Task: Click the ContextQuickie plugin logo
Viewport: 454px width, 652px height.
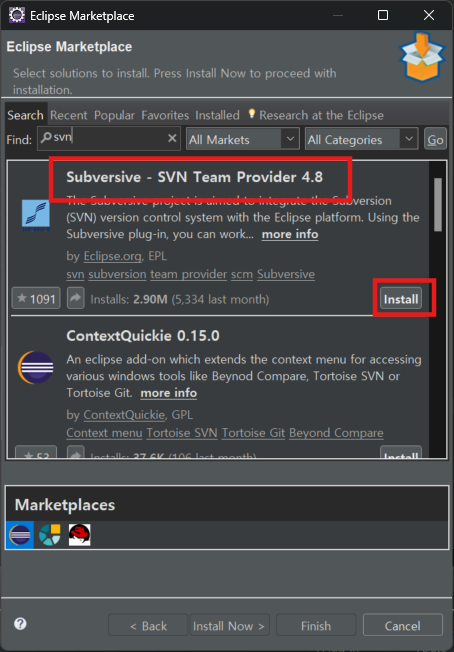Action: [35, 368]
